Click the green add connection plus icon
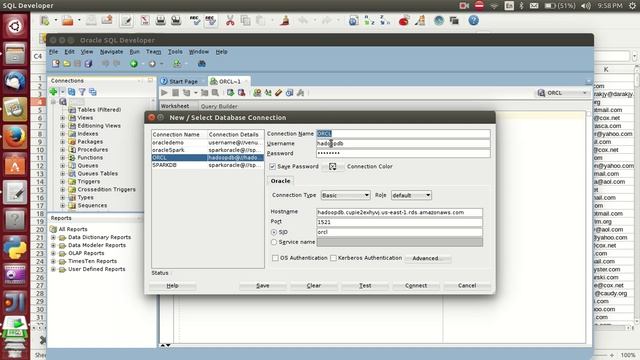The height and width of the screenshot is (360, 640). (53, 92)
